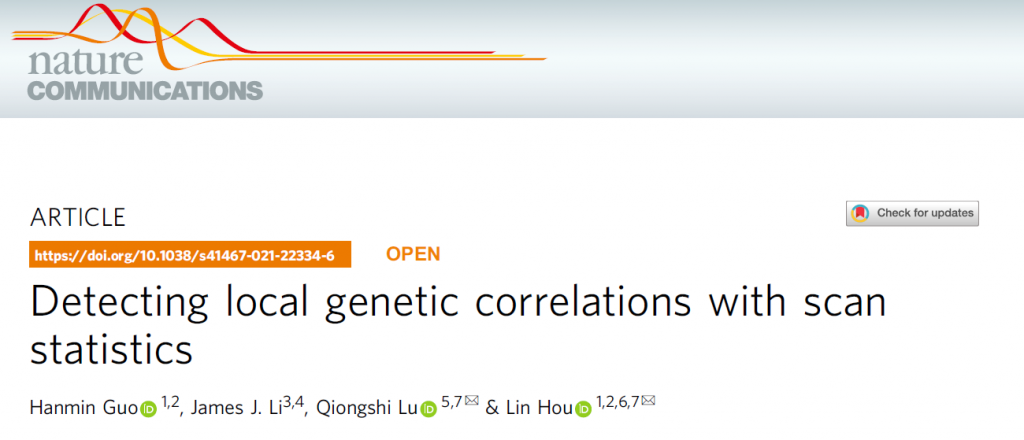Image resolution: width=1024 pixels, height=440 pixels.
Task: Click the email envelope icon after Lin Hou
Action: (648, 402)
